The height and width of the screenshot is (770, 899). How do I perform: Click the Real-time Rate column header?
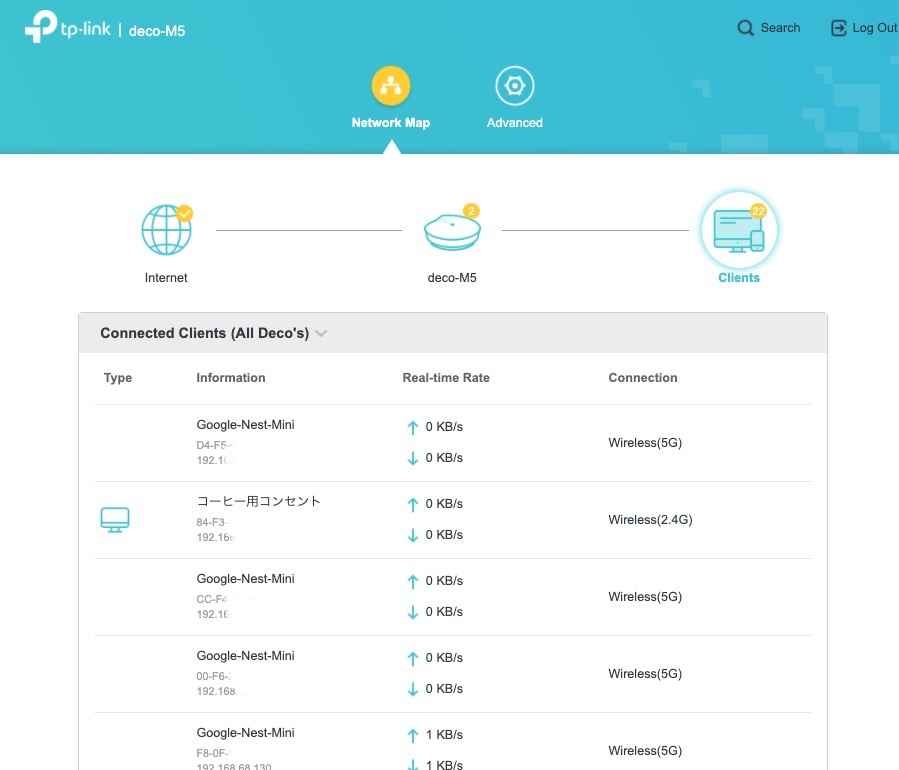445,378
